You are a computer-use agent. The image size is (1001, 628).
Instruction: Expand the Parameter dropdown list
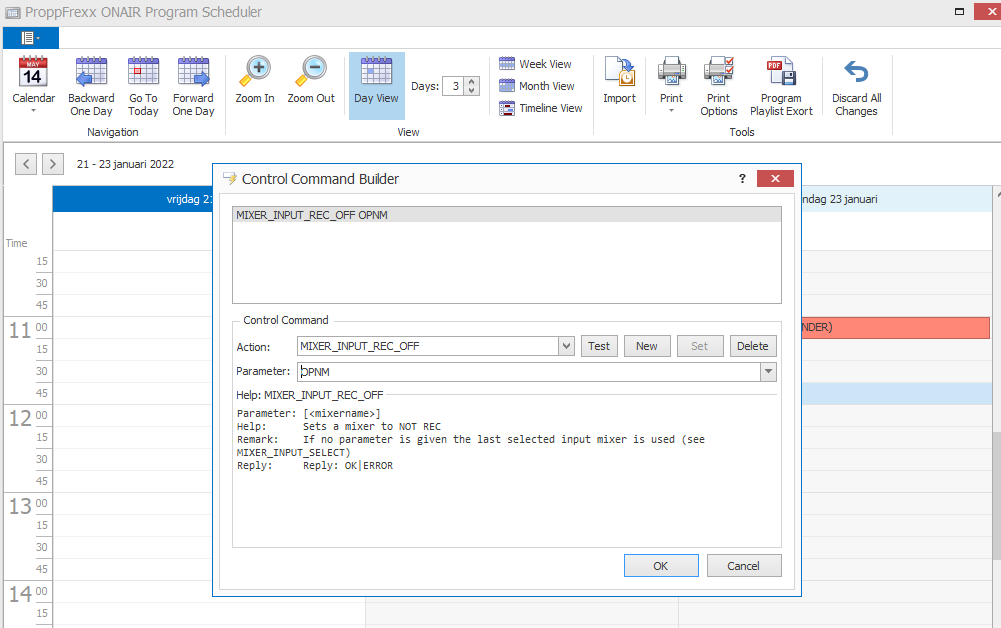click(768, 372)
